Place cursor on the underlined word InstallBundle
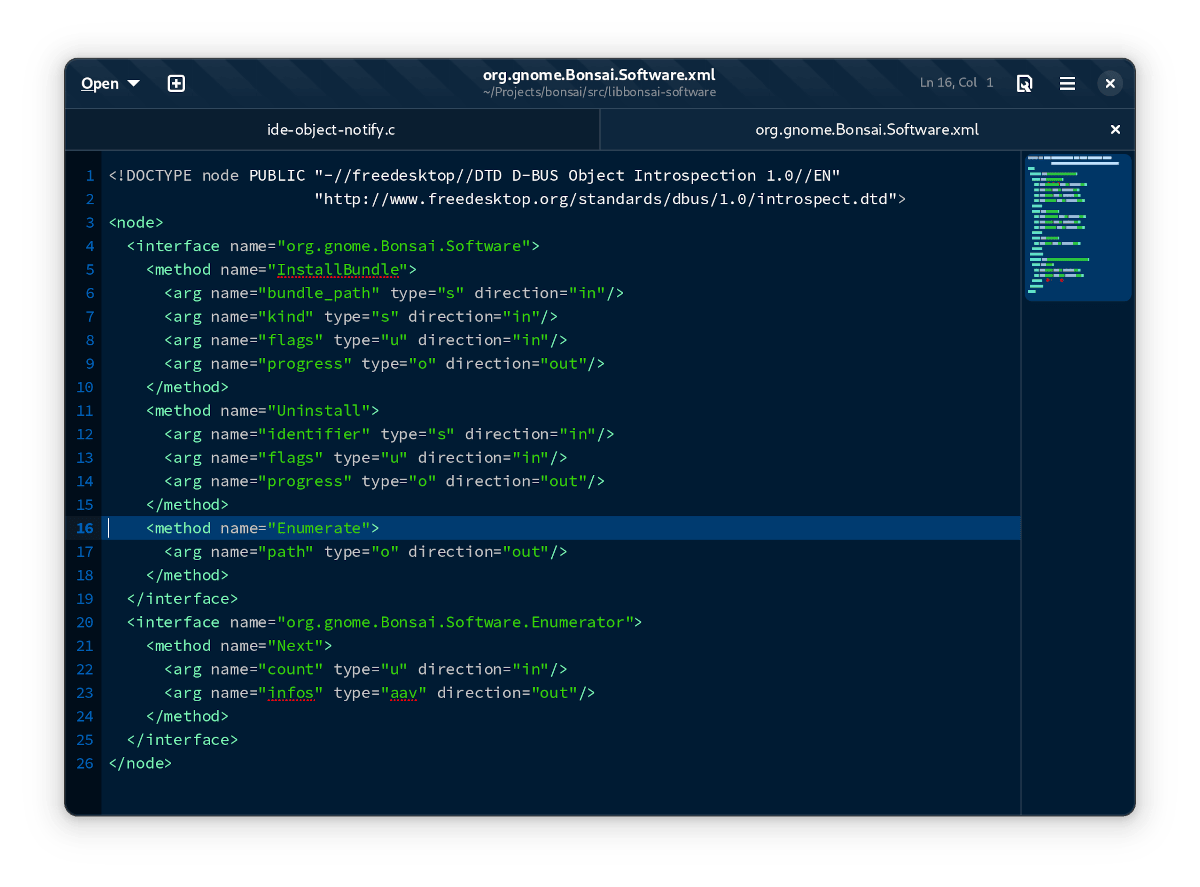 point(341,270)
